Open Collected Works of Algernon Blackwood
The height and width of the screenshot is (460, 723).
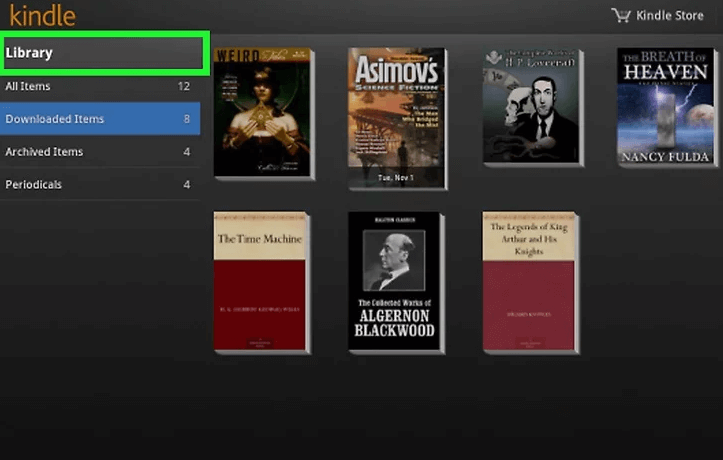(x=396, y=282)
